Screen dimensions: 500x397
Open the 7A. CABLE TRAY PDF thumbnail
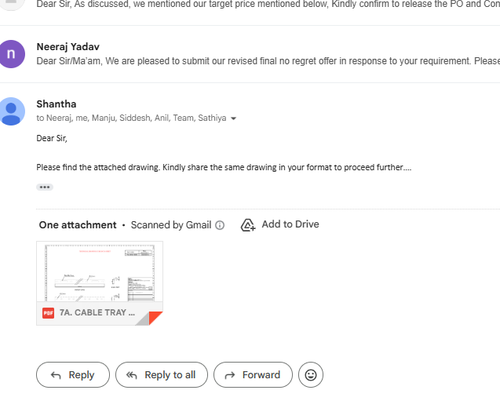click(x=99, y=283)
